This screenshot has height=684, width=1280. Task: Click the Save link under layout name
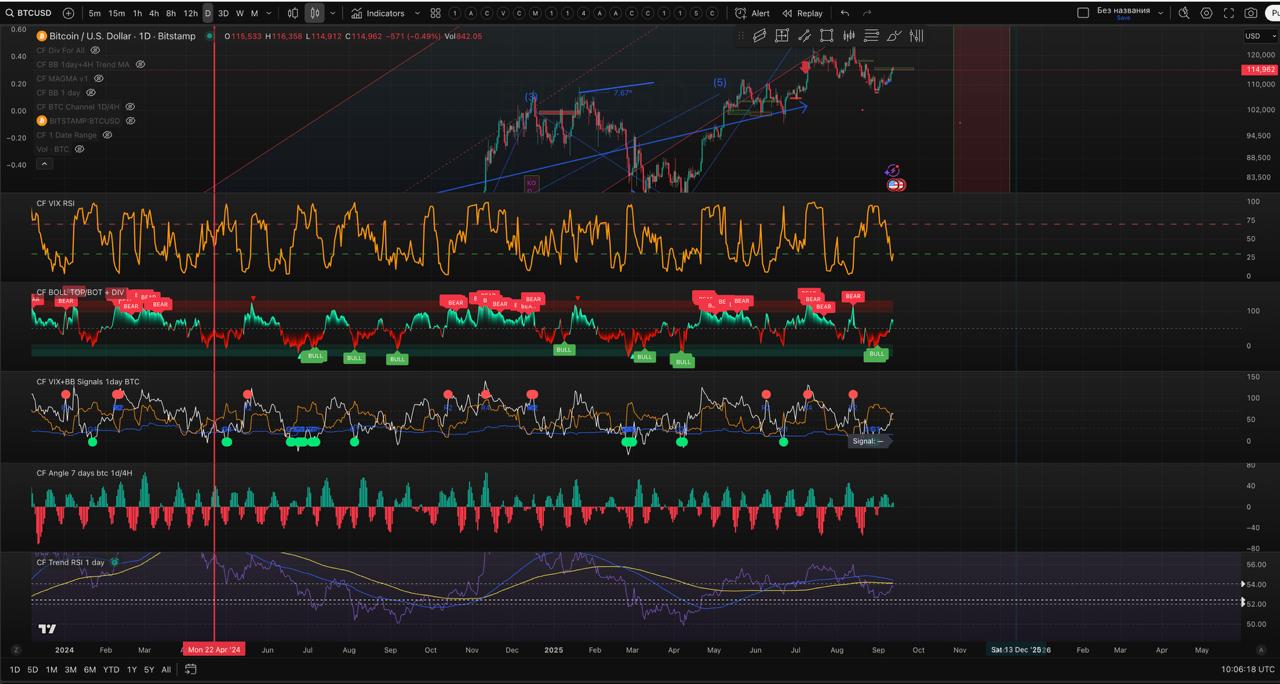tap(1123, 18)
